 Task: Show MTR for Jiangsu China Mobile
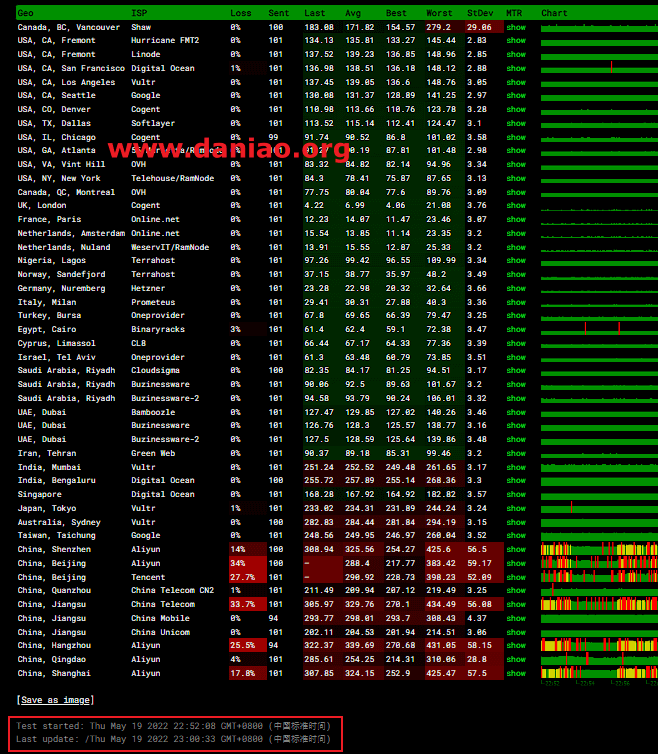516,618
